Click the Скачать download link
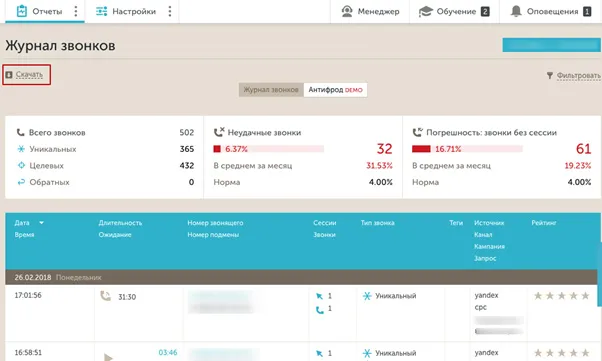The width and height of the screenshot is (602, 361). click(x=29, y=75)
